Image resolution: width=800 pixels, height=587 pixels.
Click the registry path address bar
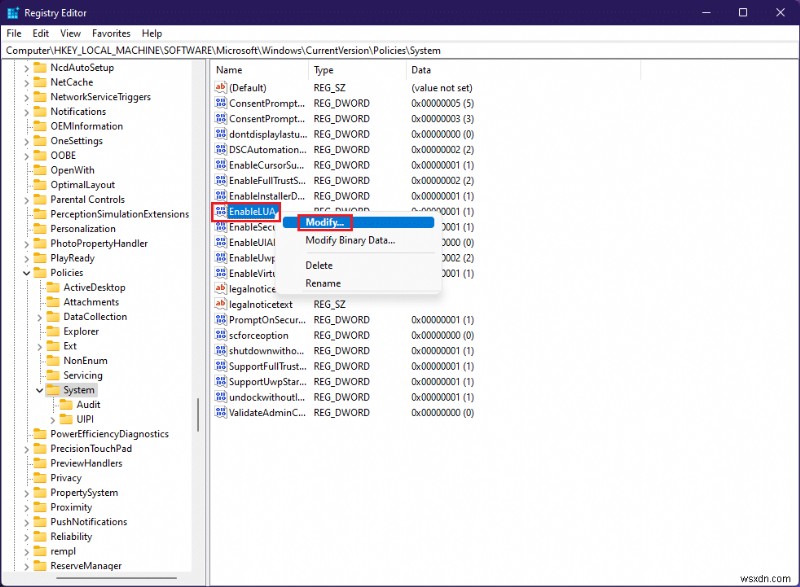[x=400, y=50]
